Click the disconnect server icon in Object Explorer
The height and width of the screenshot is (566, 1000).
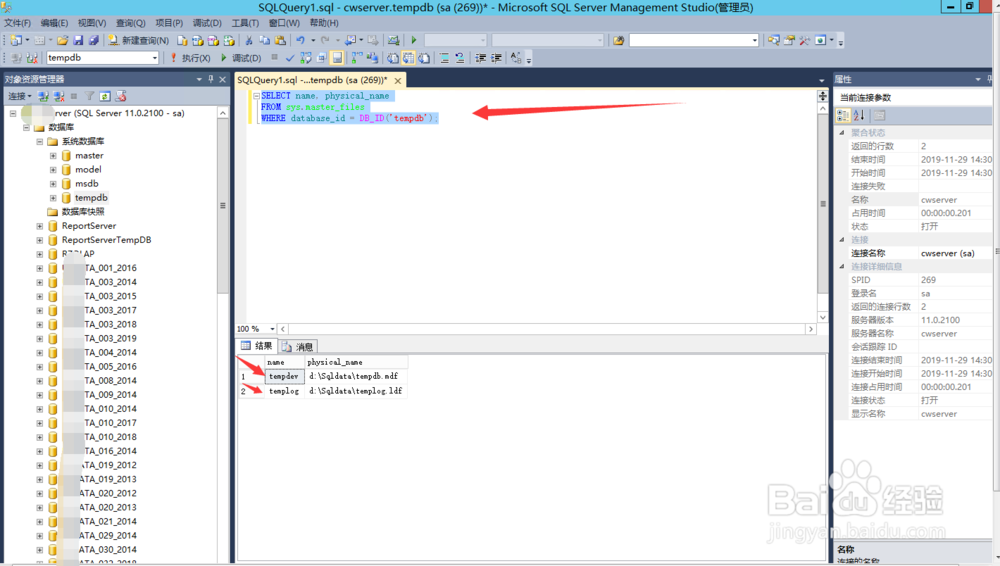(59, 96)
